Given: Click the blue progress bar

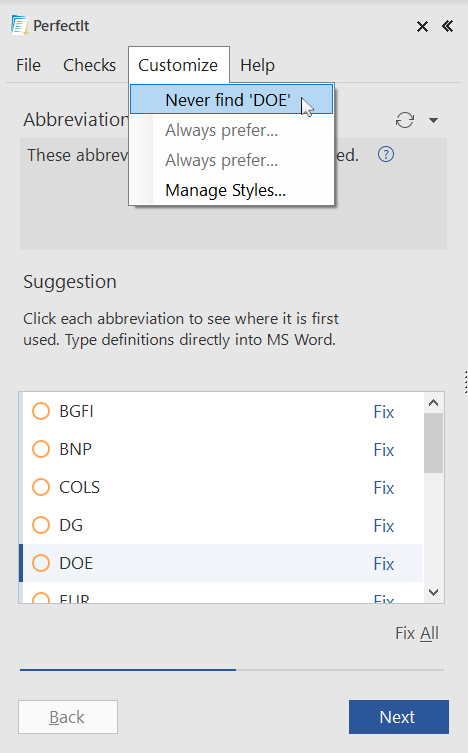Looking at the screenshot, I should click(128, 669).
